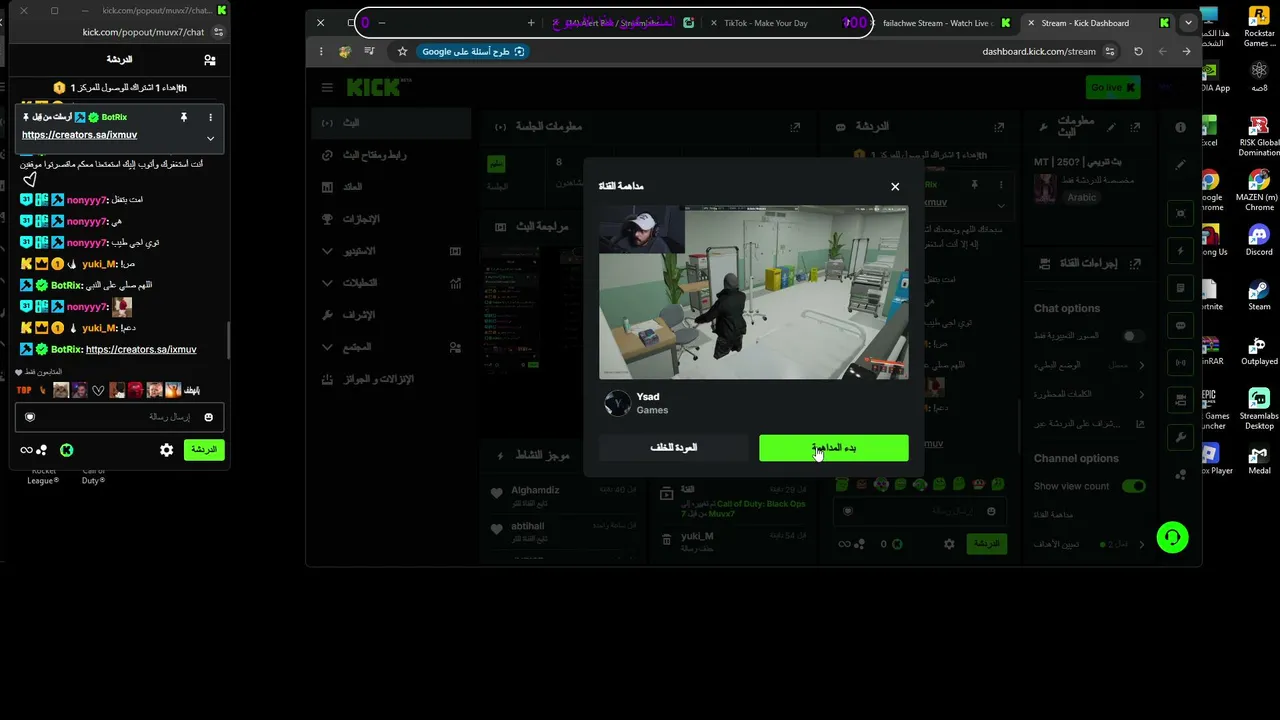
Task: Pop out the stream info panel
Action: 1137,127
